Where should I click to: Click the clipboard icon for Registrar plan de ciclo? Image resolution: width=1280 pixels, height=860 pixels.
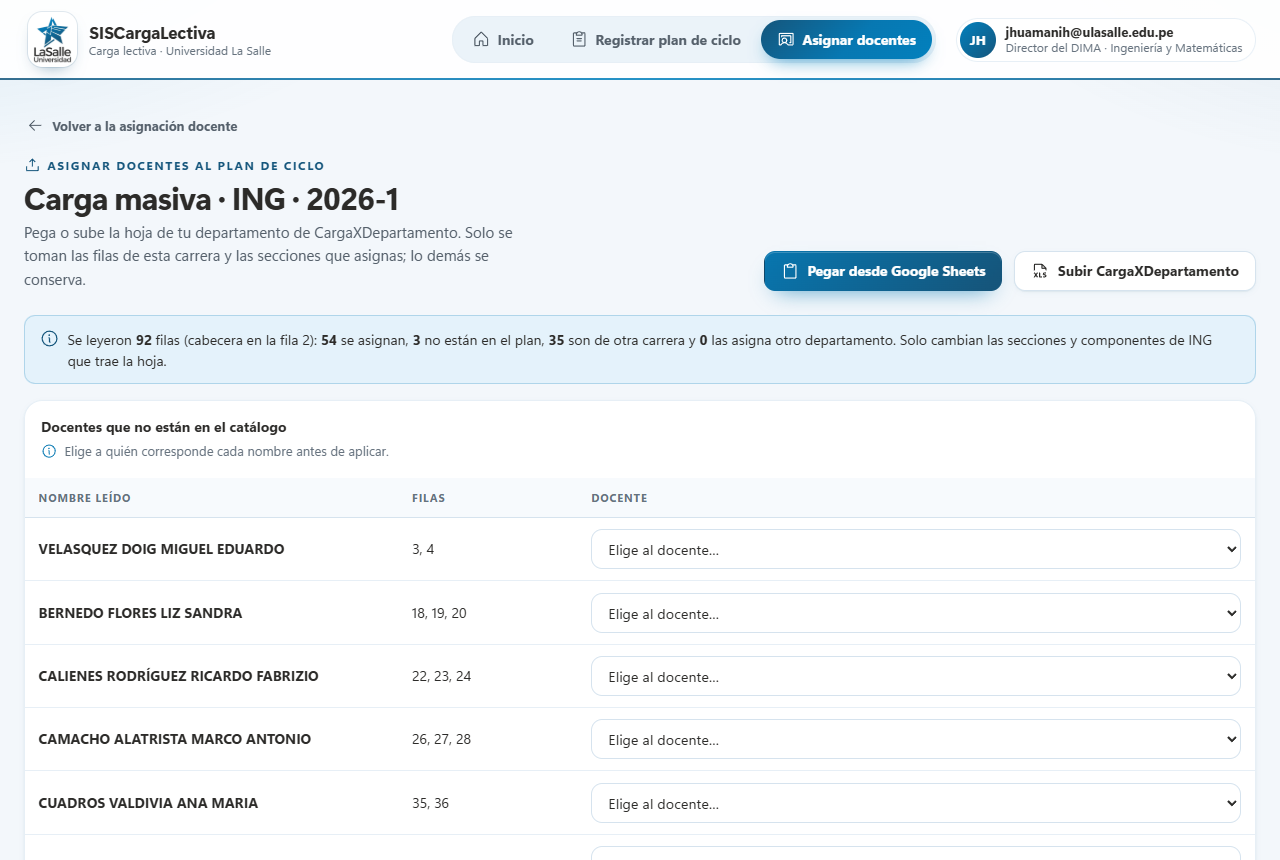pos(579,40)
